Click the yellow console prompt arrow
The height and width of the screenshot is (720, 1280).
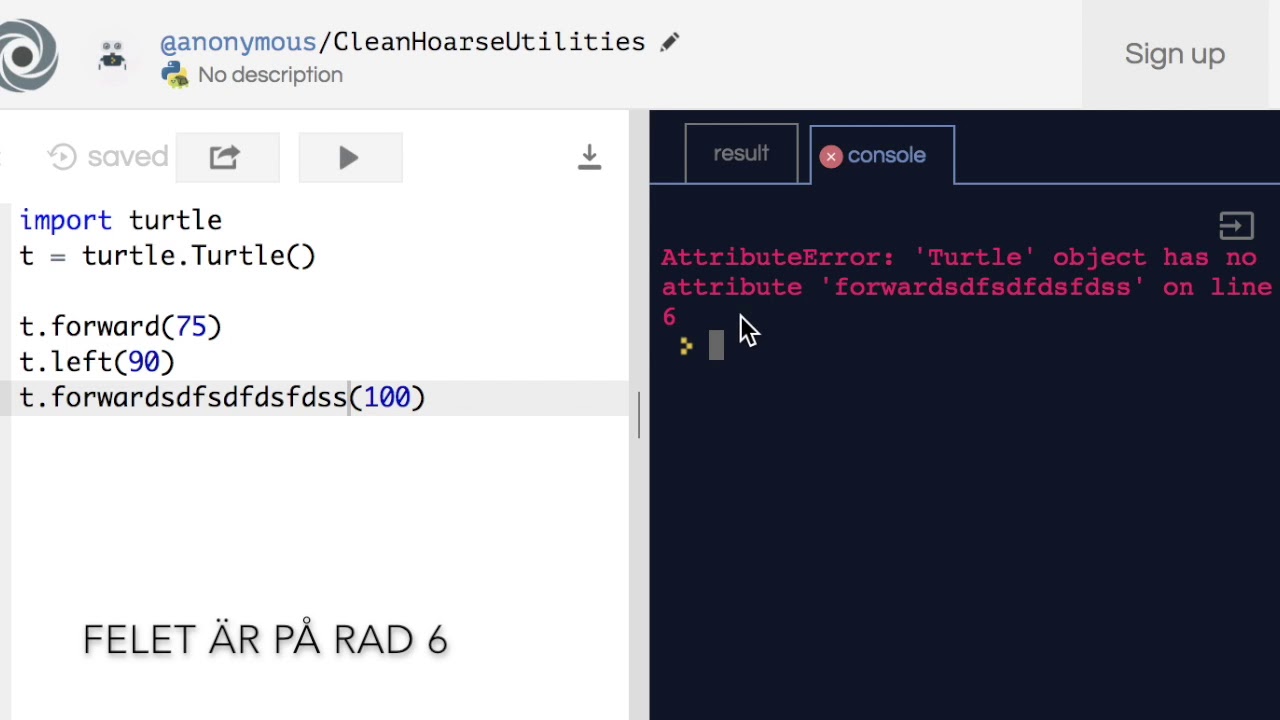click(x=685, y=346)
